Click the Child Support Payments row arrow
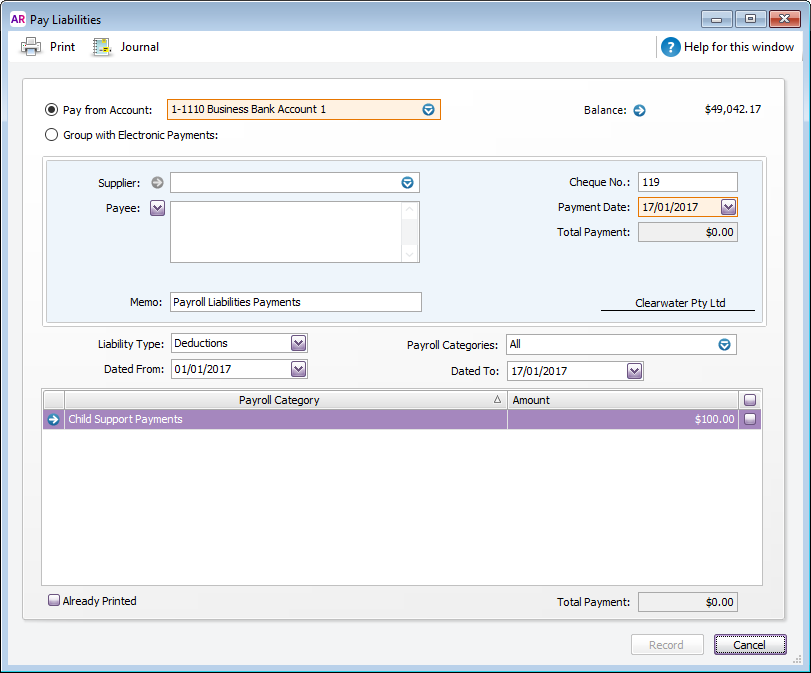Screen dimensions: 811x673 pos(53,420)
